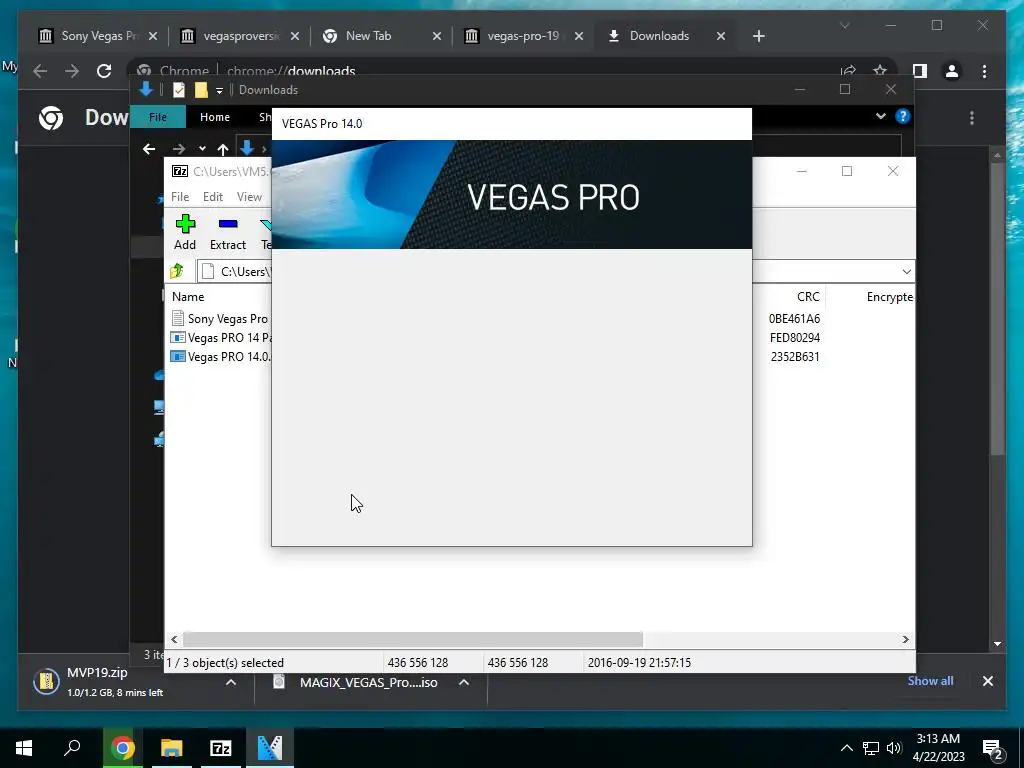Select the Vegas PRO 14.0 installer row

click(x=220, y=357)
